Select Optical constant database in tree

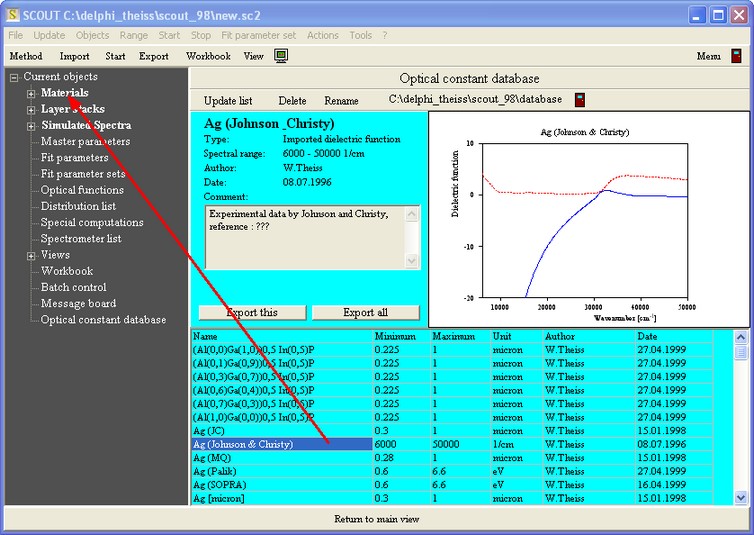pyautogui.click(x=103, y=320)
